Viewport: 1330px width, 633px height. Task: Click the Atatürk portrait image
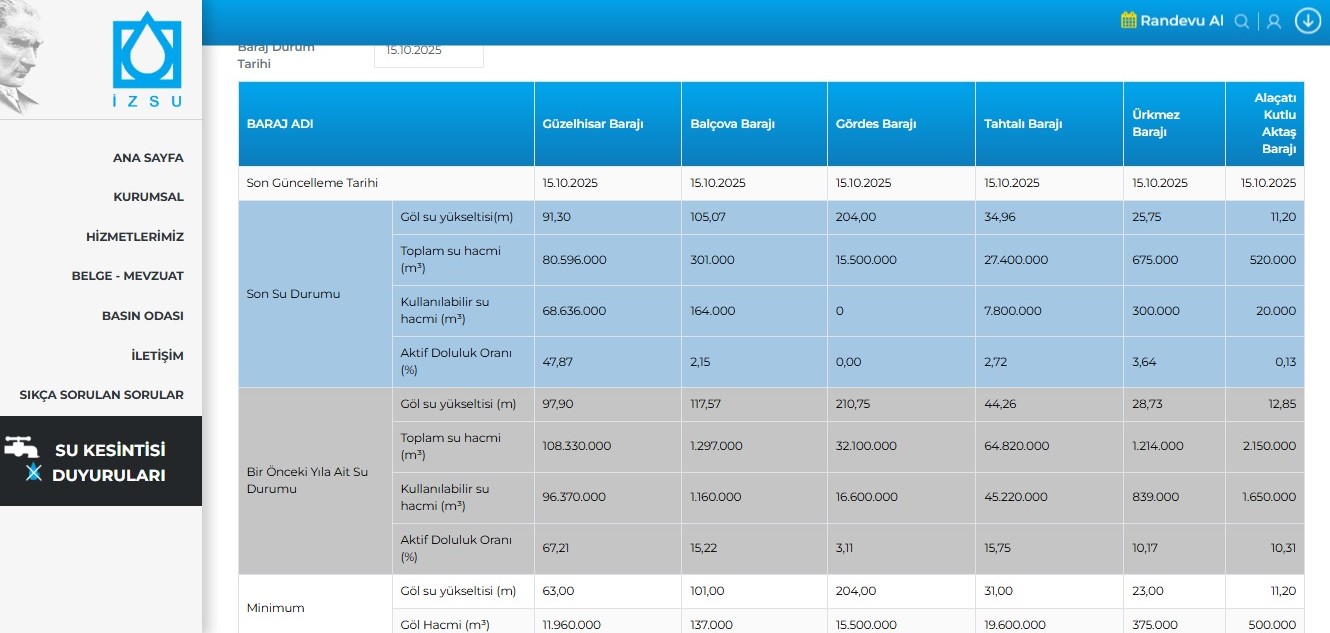click(20, 55)
